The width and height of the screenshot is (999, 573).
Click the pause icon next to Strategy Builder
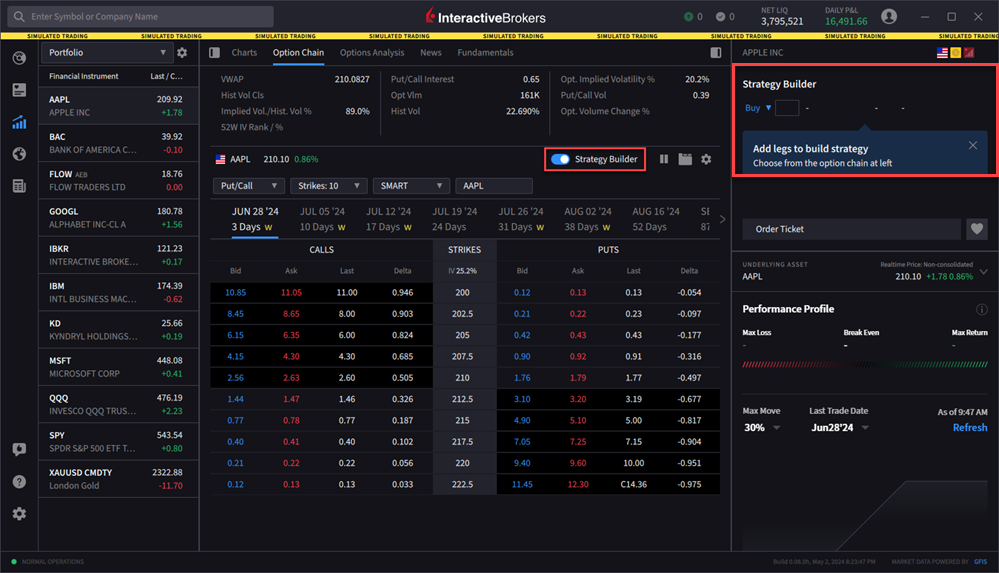[x=664, y=159]
